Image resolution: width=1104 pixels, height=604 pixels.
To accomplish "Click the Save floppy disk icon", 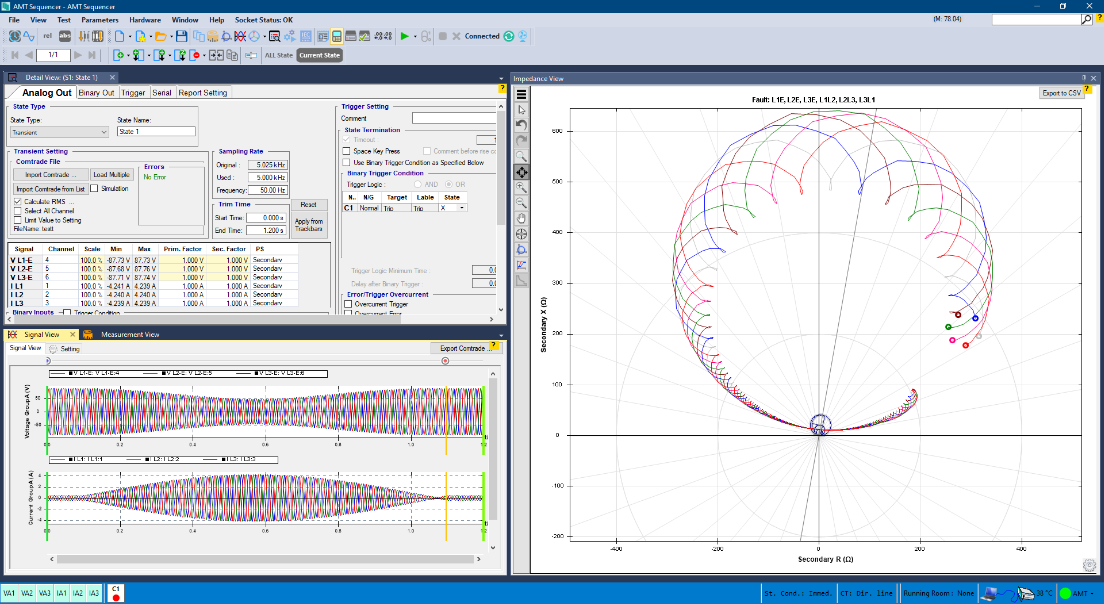I will 181,36.
